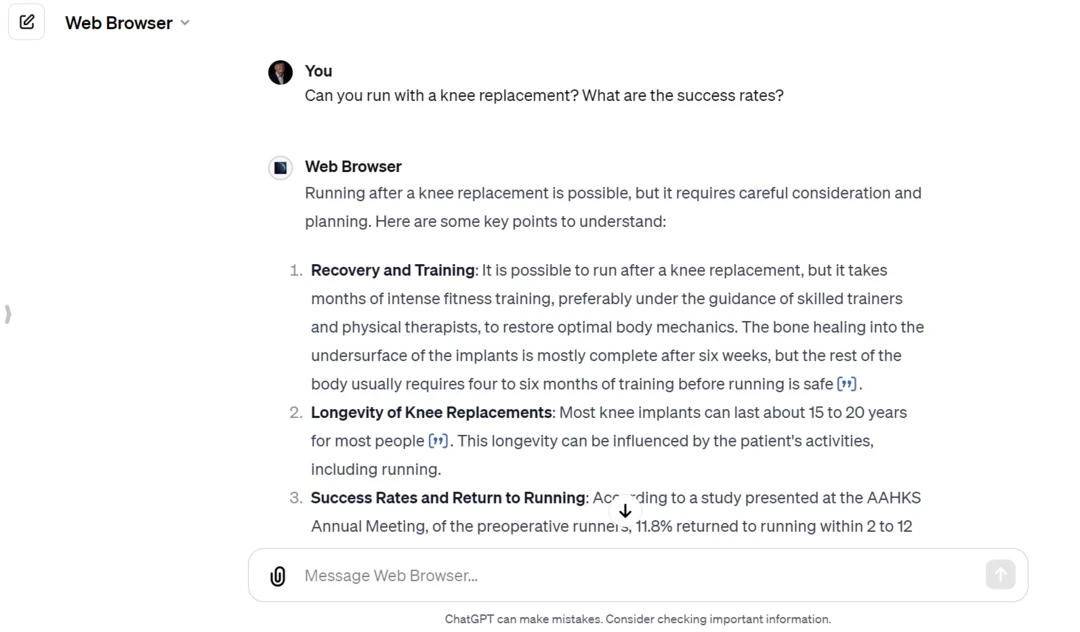Viewport: 1080px width, 632px height.
Task: Click the "ChatGPT can make mistakes" disclaimer
Action: 637,619
